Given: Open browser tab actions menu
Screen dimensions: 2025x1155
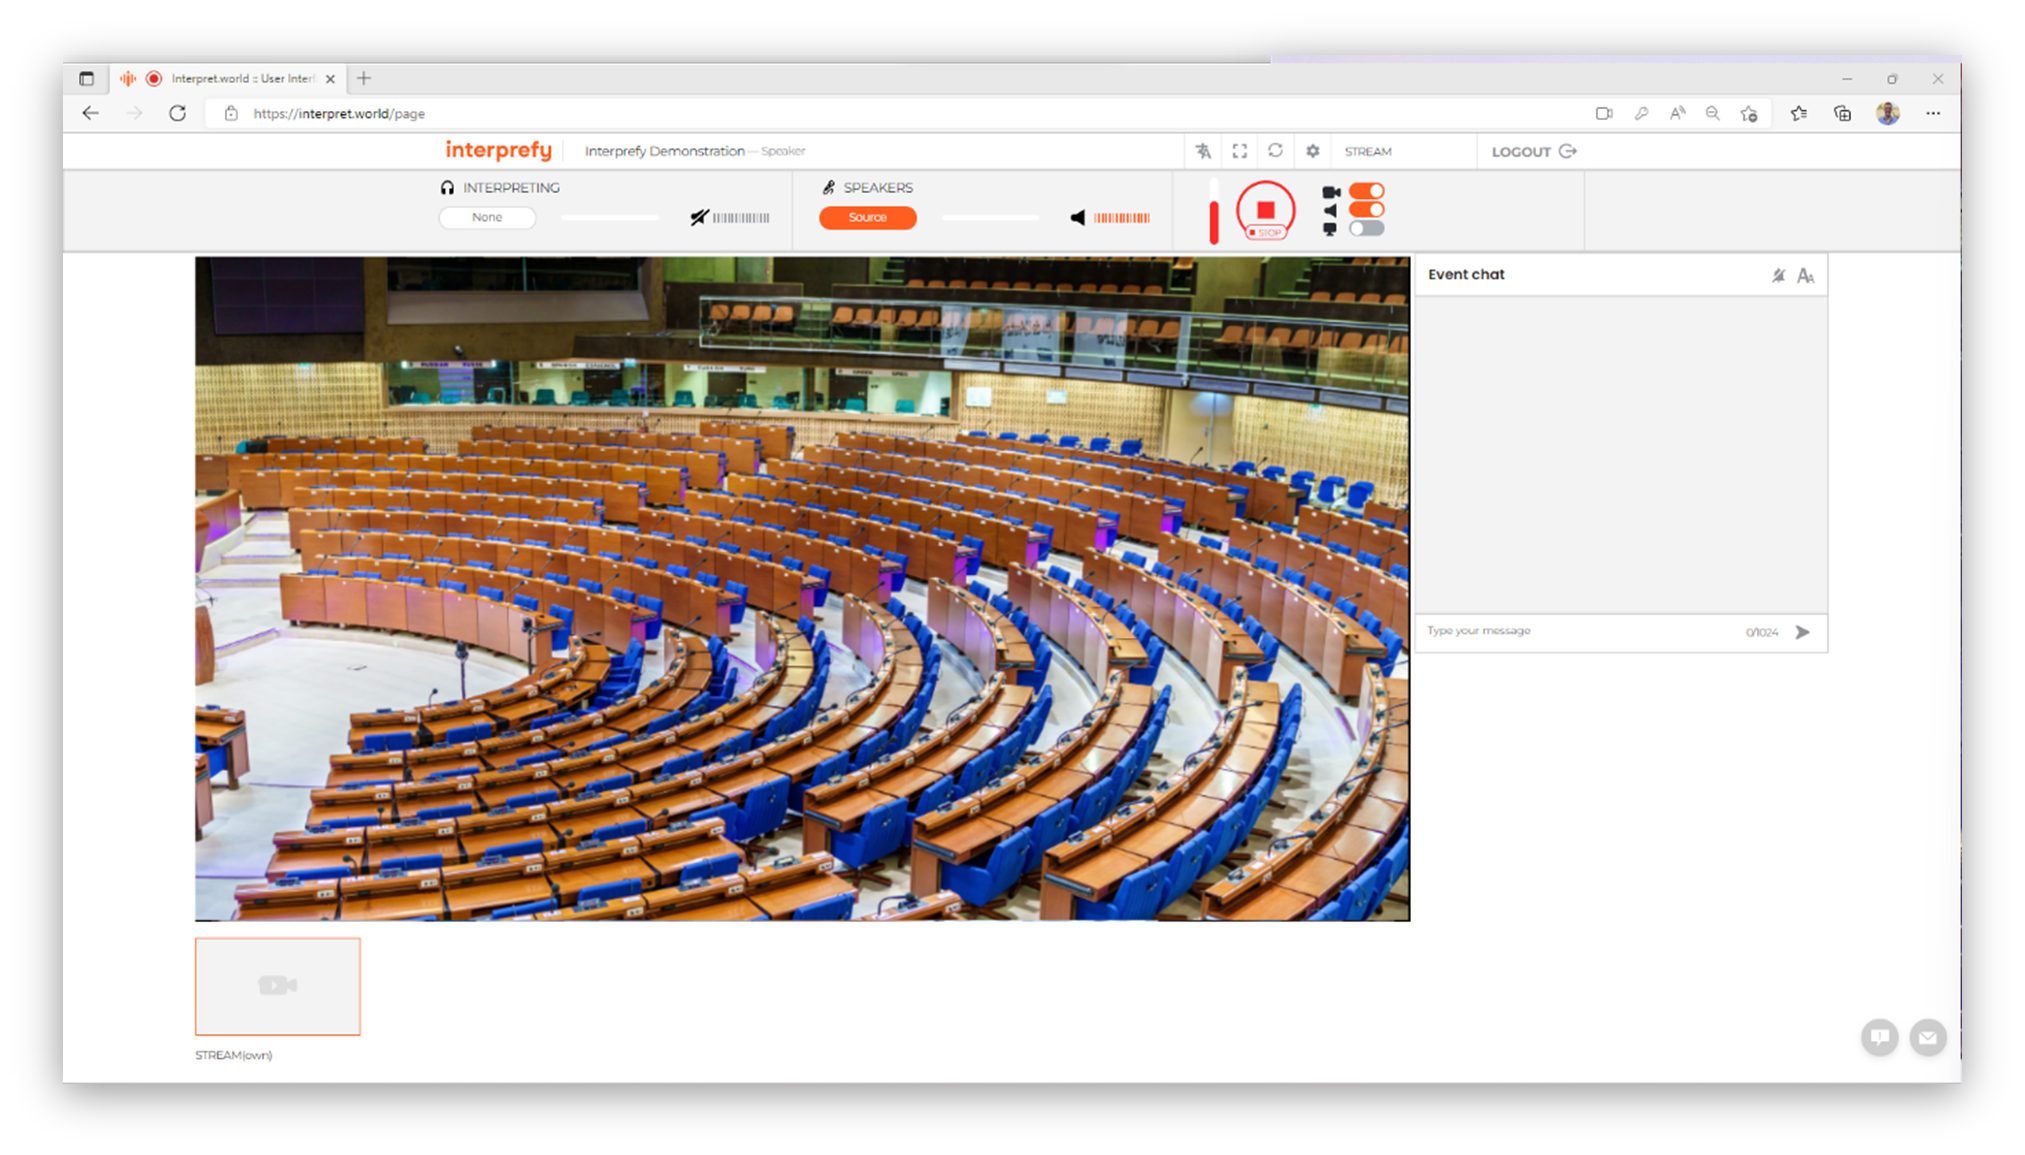Looking at the screenshot, I should click(x=87, y=78).
